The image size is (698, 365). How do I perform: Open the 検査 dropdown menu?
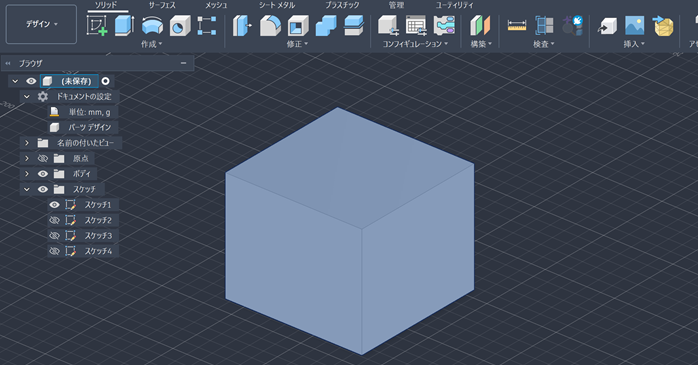pos(544,44)
